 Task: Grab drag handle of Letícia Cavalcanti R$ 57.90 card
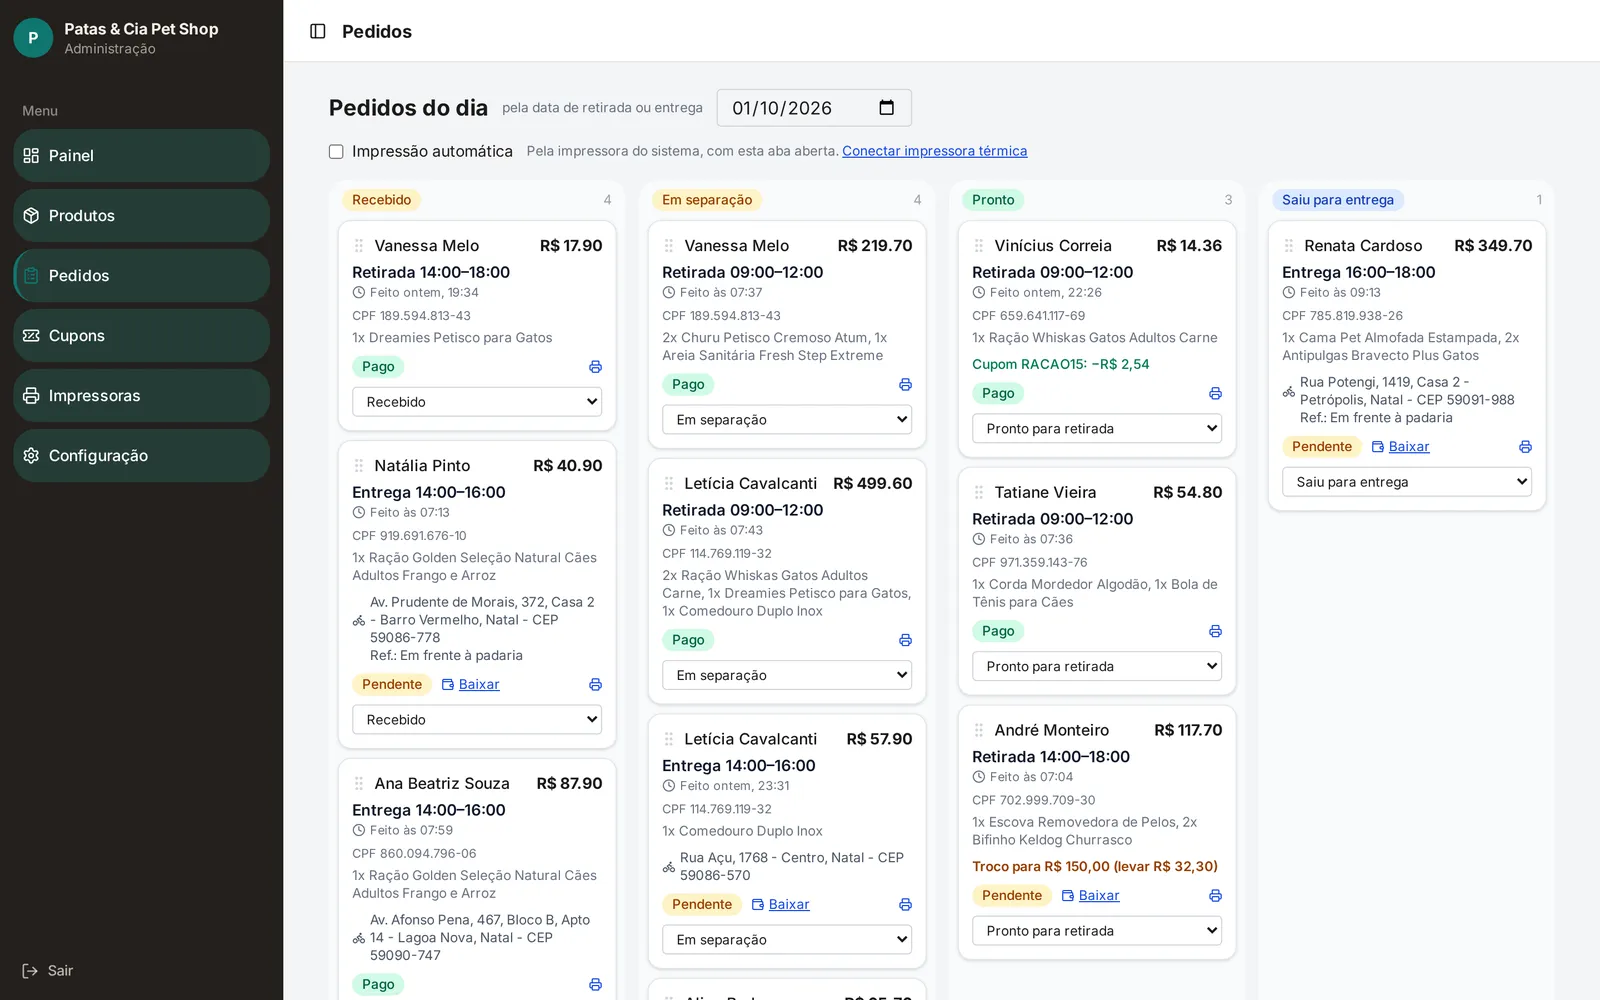(669, 739)
